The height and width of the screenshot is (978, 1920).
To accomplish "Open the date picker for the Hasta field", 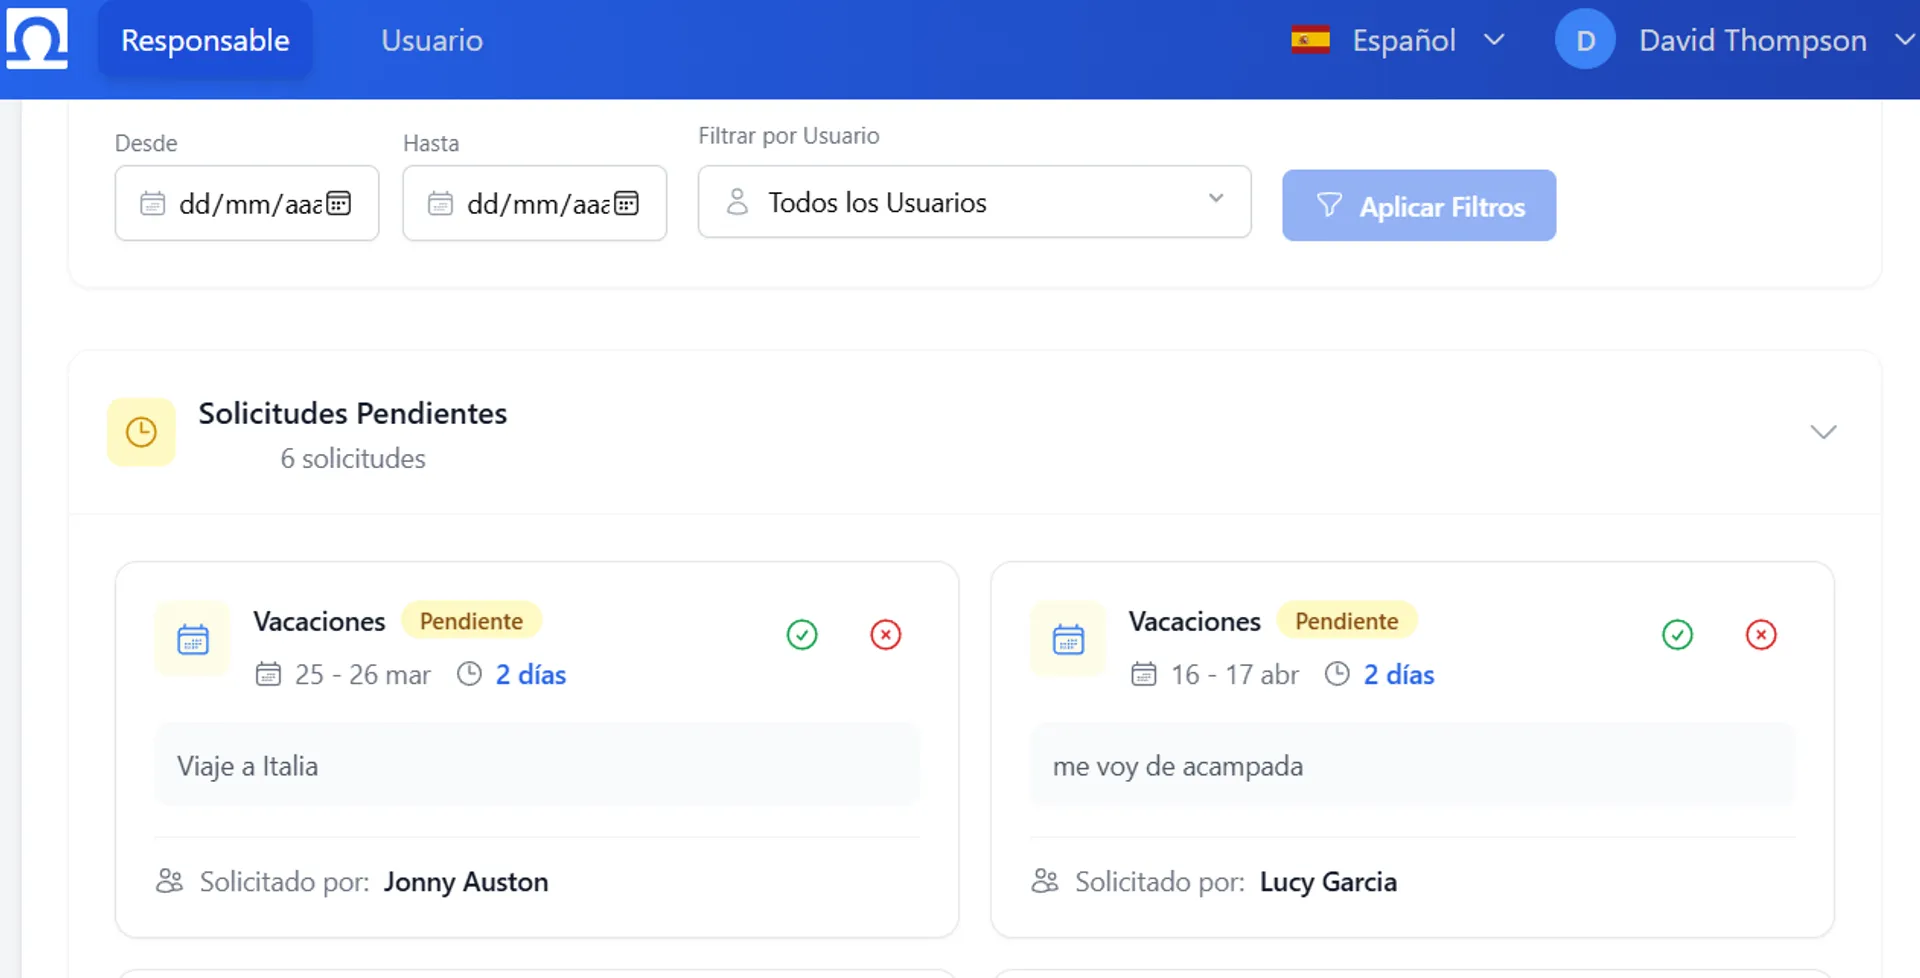I will pos(627,203).
